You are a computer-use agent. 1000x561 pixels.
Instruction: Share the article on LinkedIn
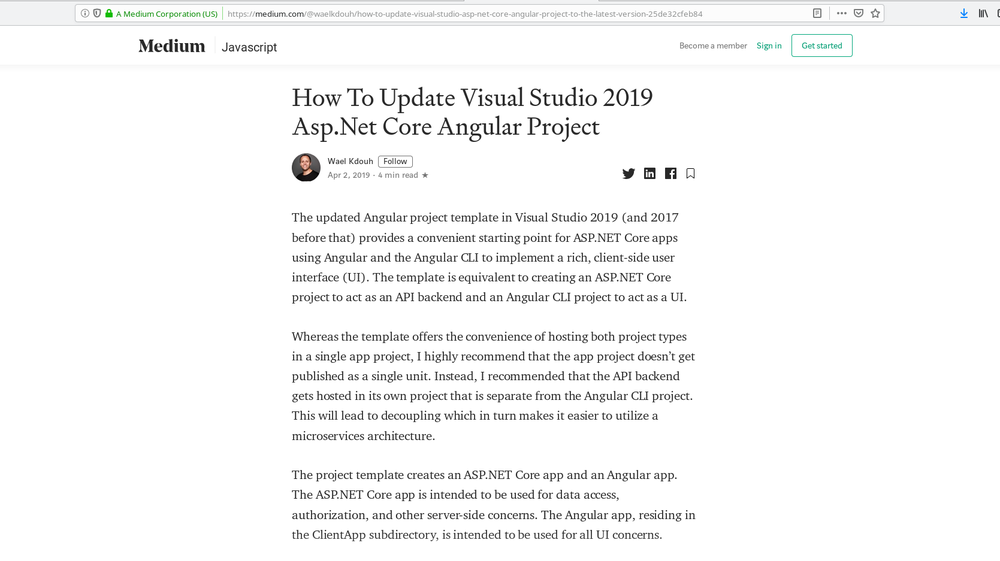pyautogui.click(x=649, y=173)
